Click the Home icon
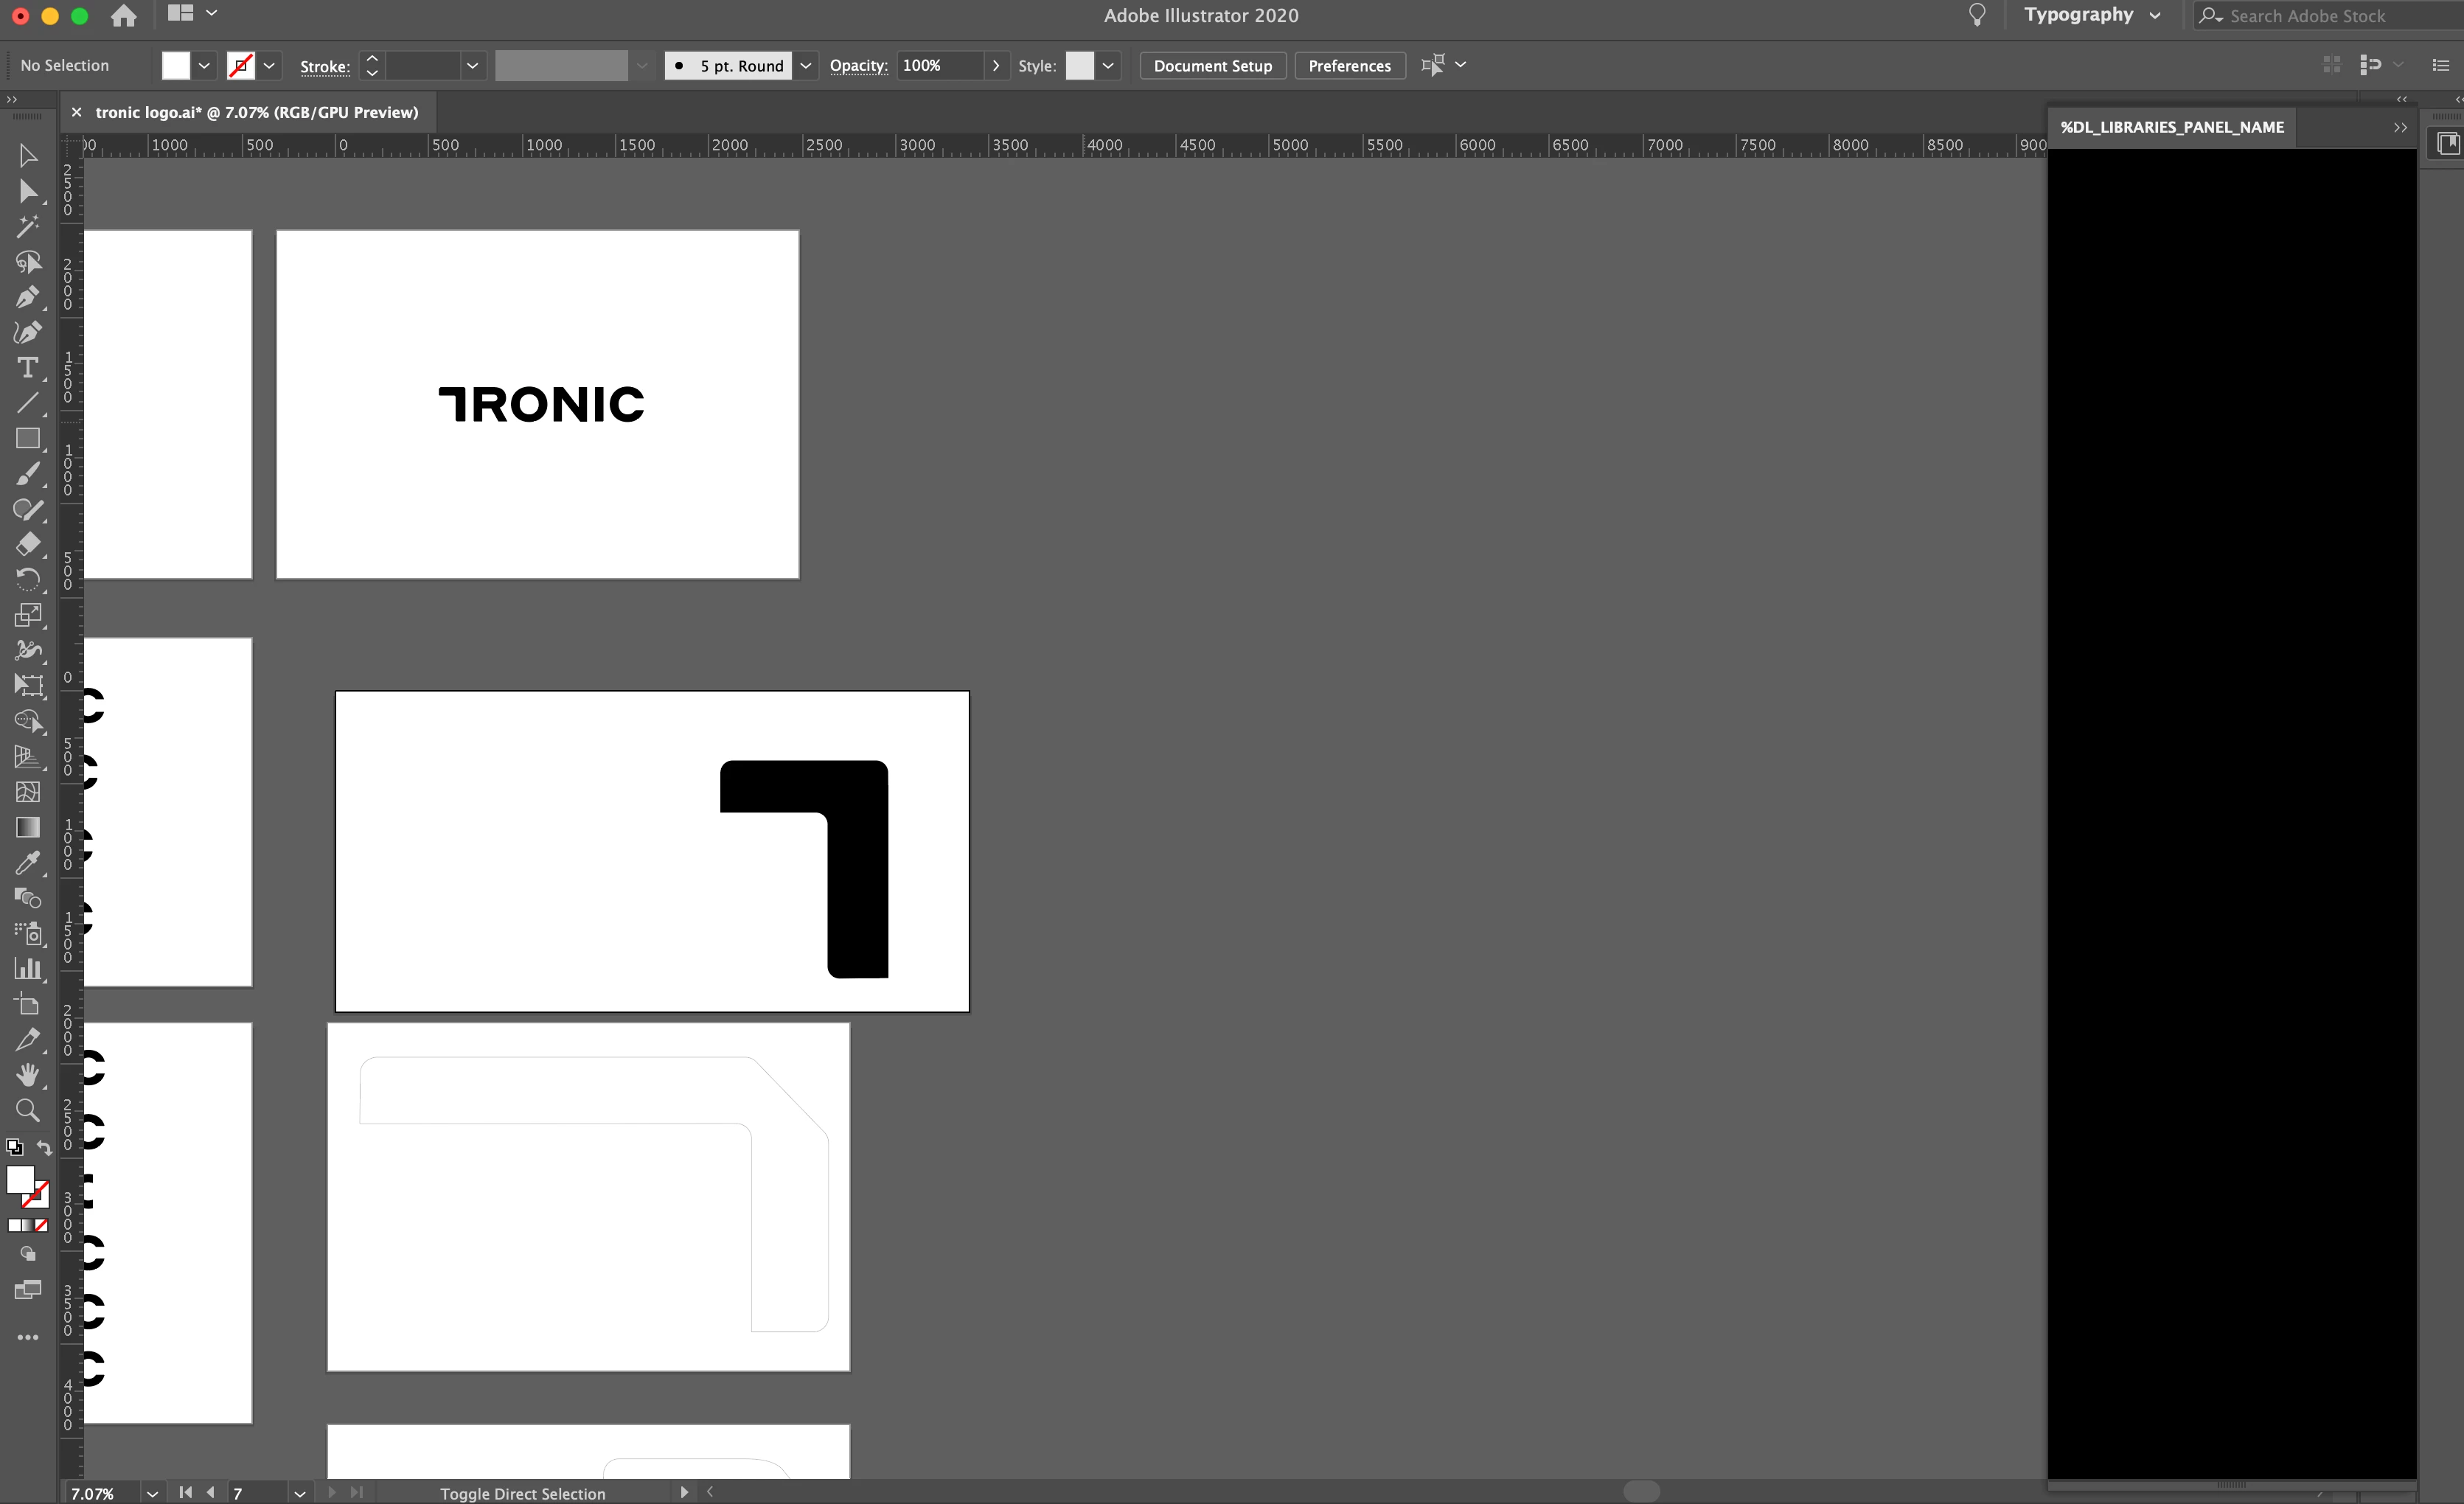This screenshot has width=2464, height=1504. (x=124, y=15)
